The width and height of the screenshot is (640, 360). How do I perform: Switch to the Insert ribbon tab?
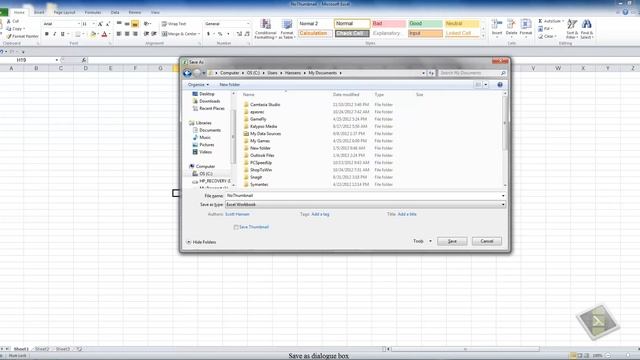coord(39,13)
